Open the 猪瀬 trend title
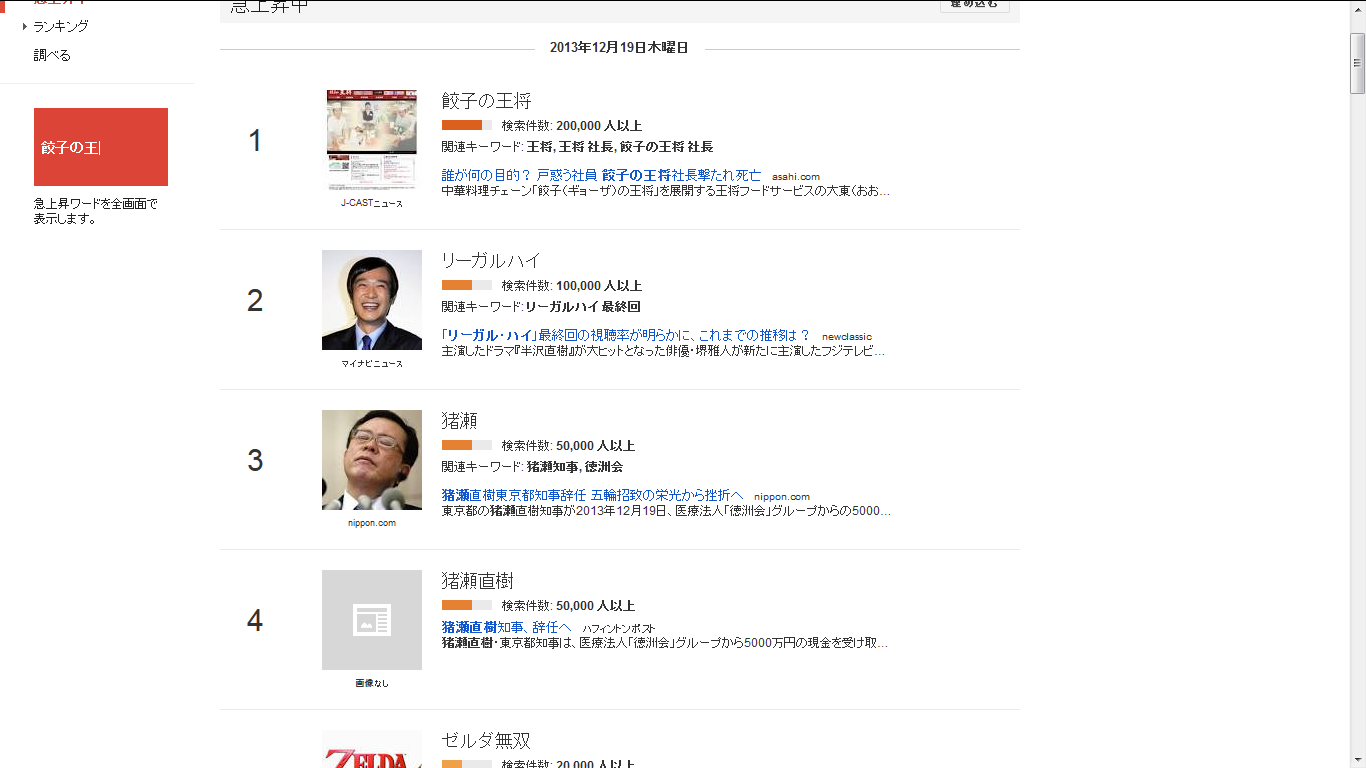The image size is (1366, 768). pos(459,421)
